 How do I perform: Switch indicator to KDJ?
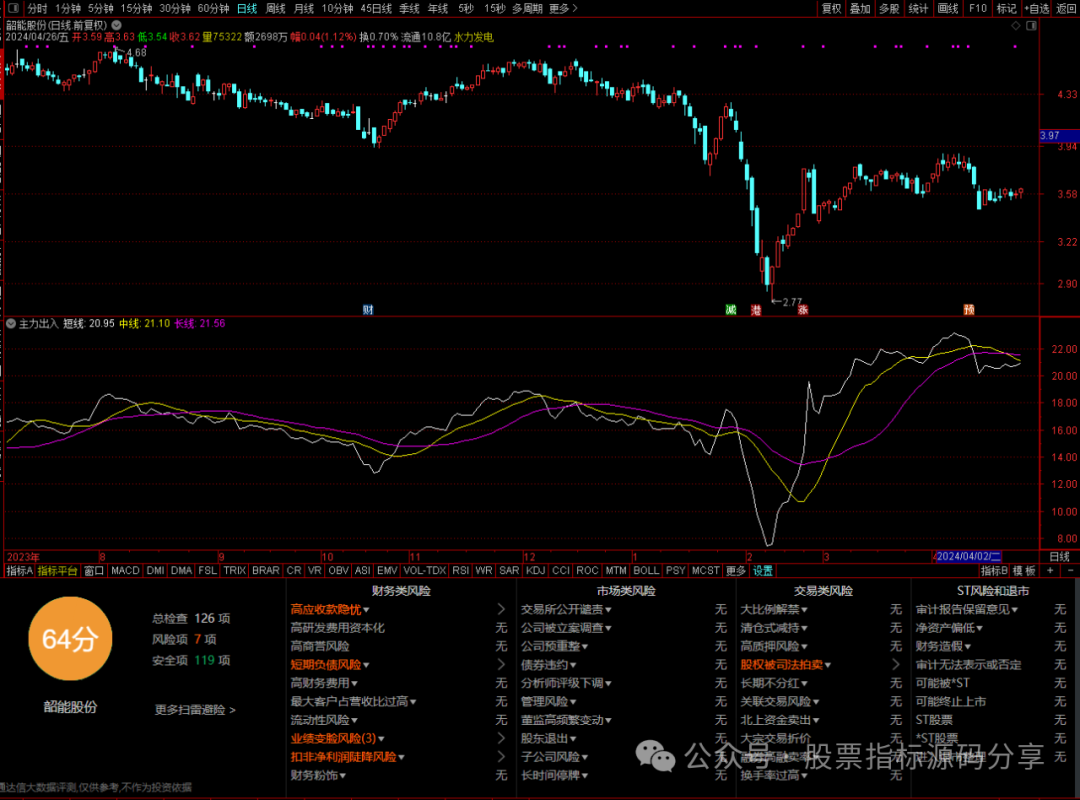(x=535, y=571)
